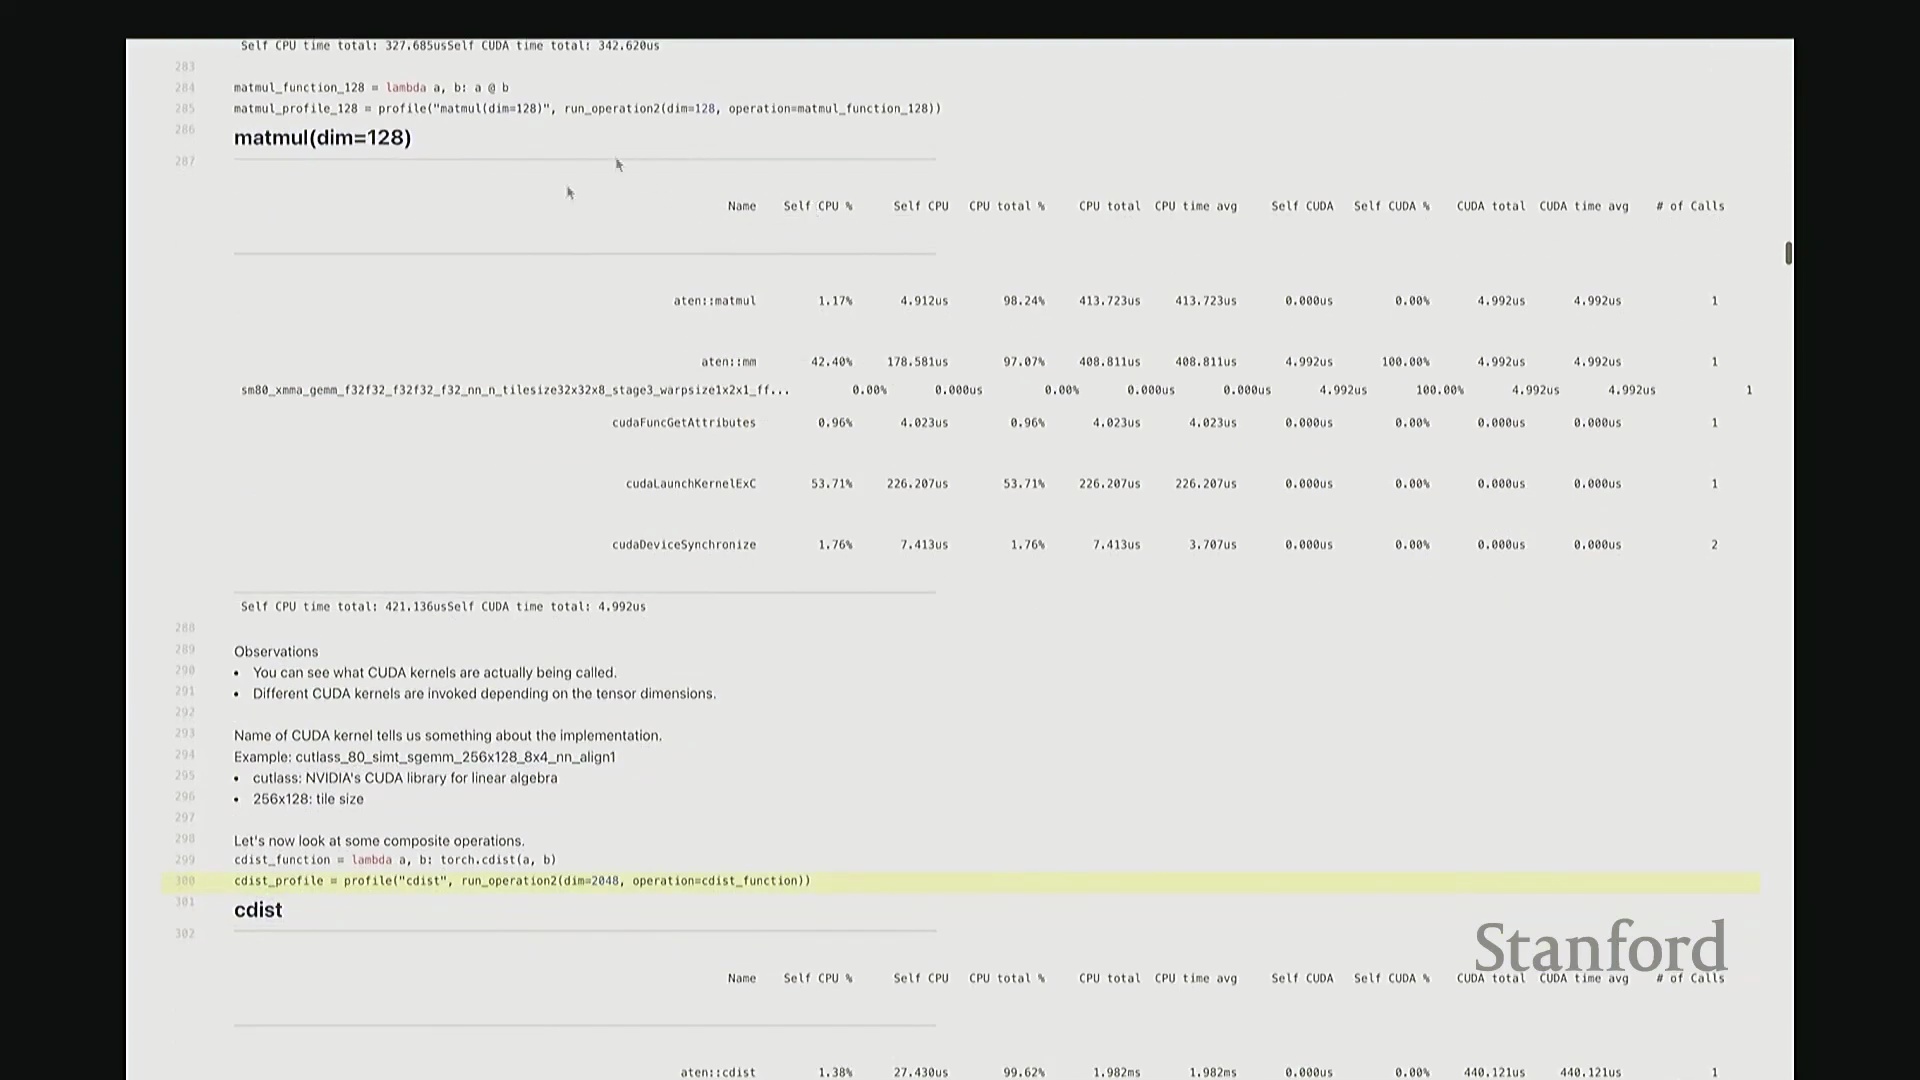Click the cudaDeviceSynchronize row name
1920x1080 pixels.
[x=684, y=545]
